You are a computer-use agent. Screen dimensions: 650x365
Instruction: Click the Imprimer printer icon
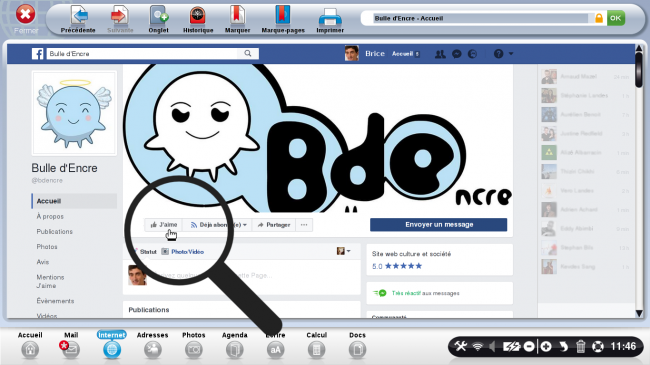click(x=330, y=17)
